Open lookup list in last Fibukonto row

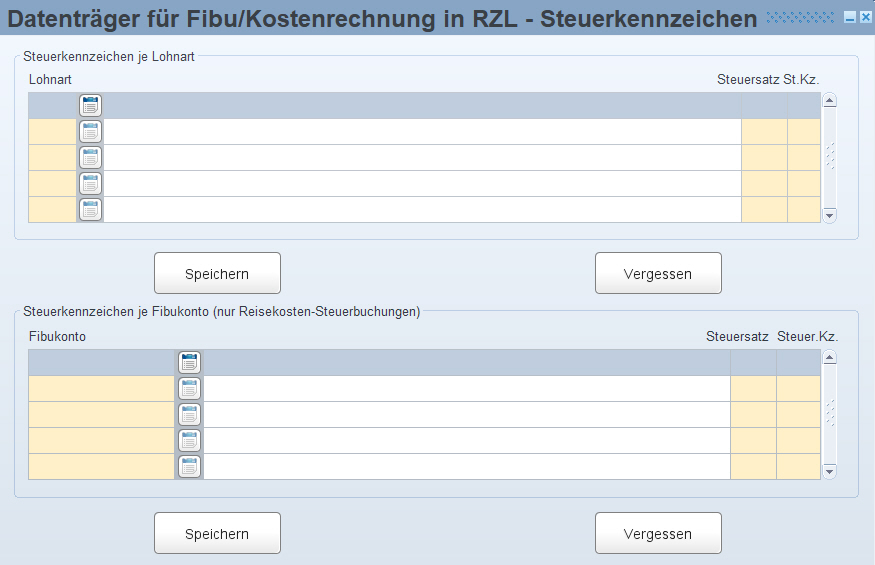coord(189,466)
